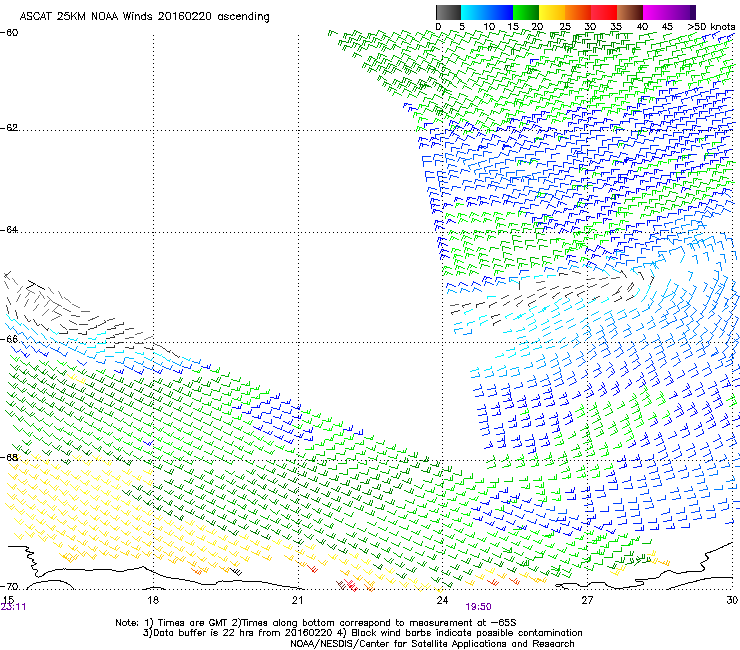
Task: Click the '-60' latitude label
Action: point(9,33)
